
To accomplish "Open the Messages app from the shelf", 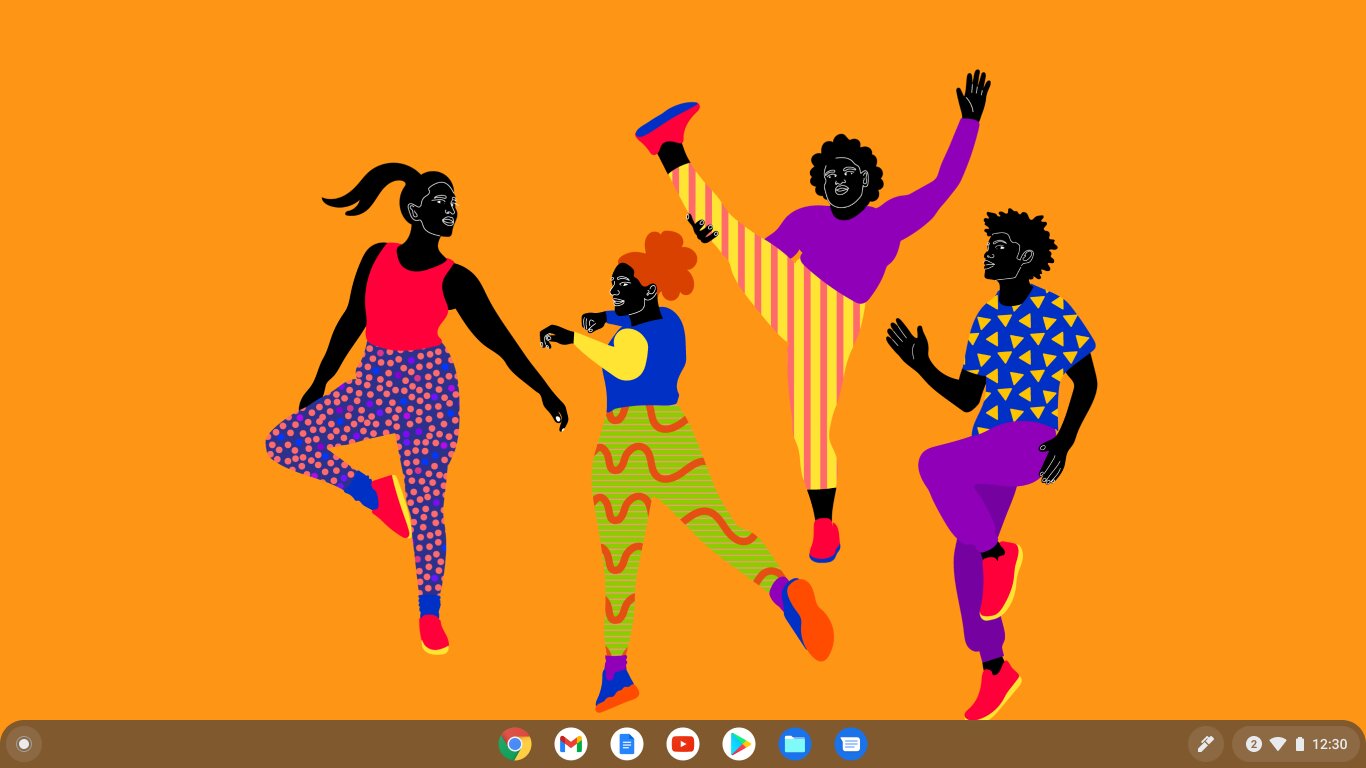I will pos(851,744).
